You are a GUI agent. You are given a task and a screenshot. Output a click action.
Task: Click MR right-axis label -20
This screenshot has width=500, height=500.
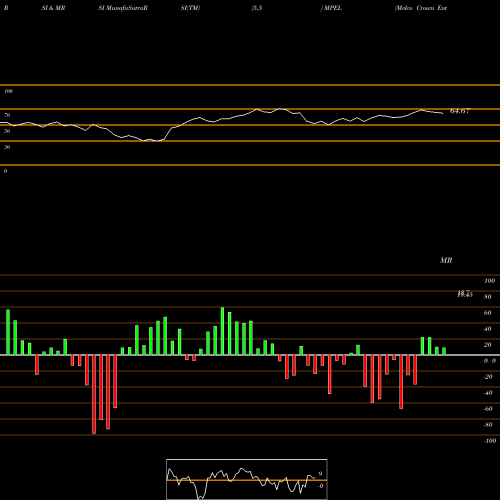pos(488,377)
